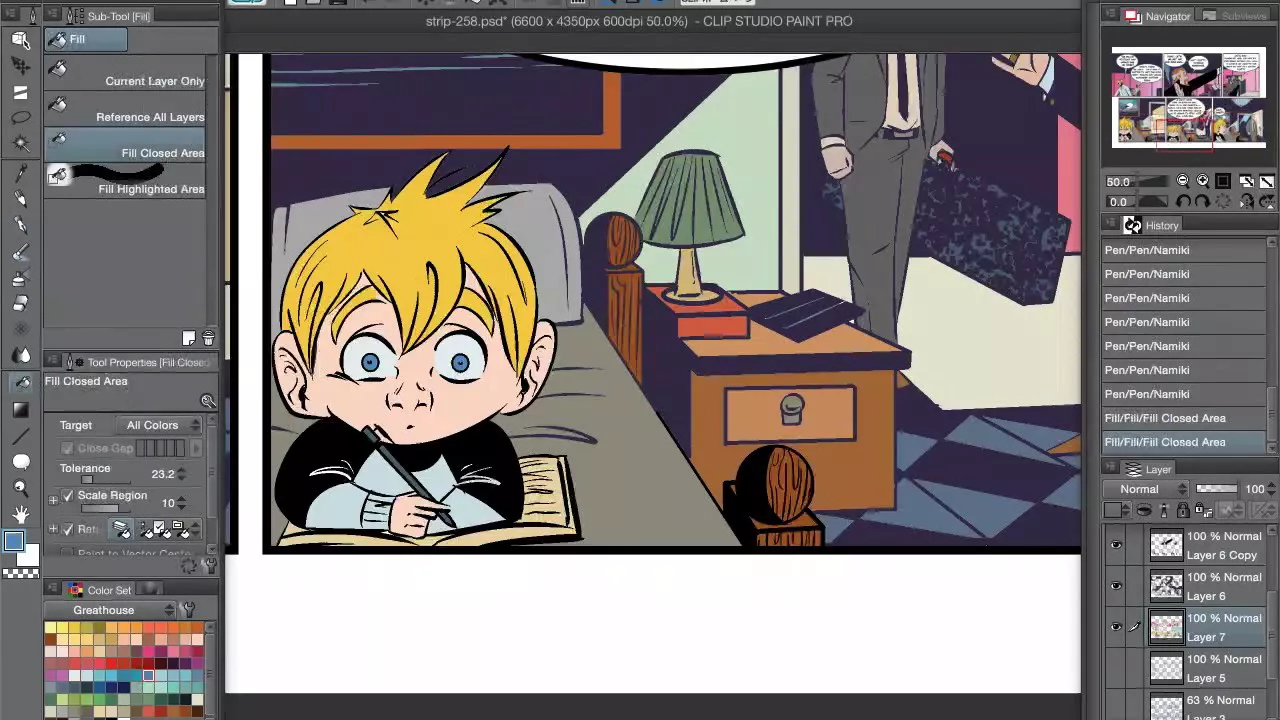The image size is (1280, 720).
Task: Open the Target All Colors dropdown
Action: point(159,425)
